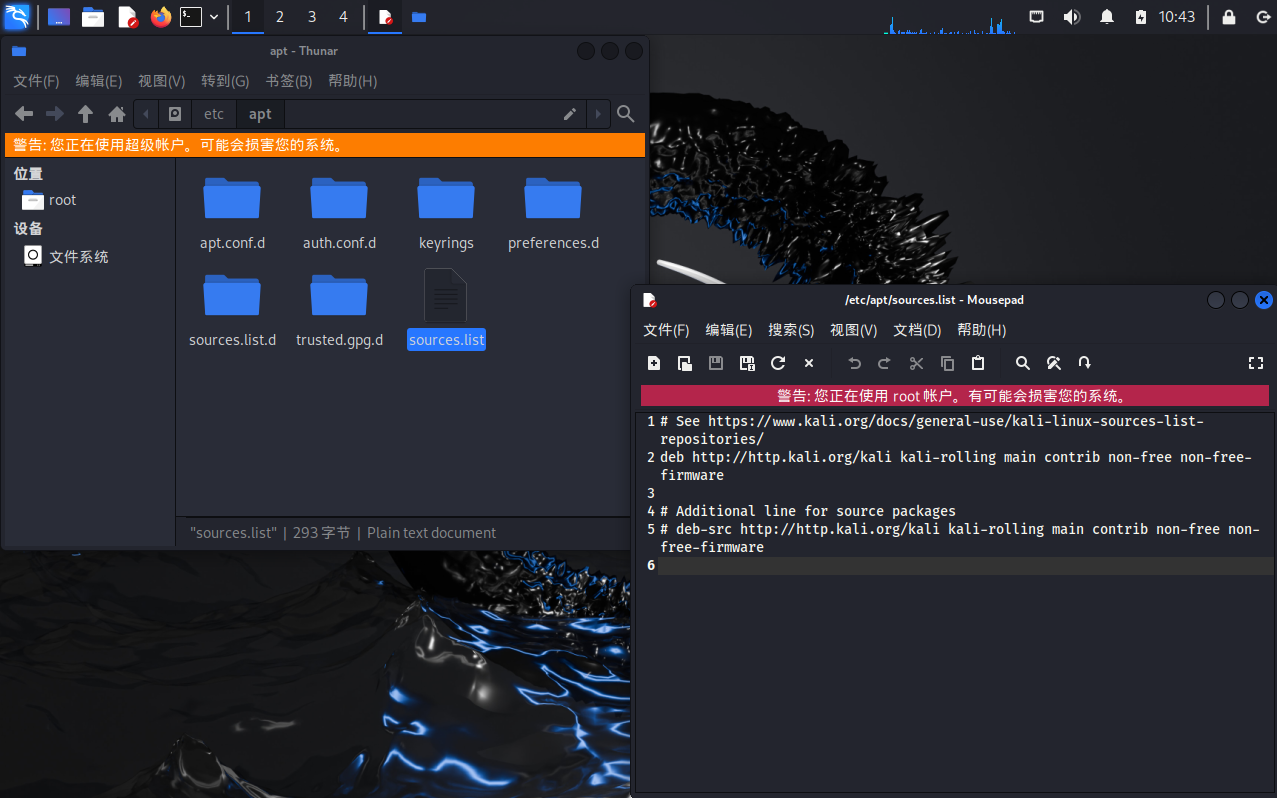This screenshot has height=798, width=1277.
Task: Open Thunar's 视图(V) menu
Action: point(162,81)
